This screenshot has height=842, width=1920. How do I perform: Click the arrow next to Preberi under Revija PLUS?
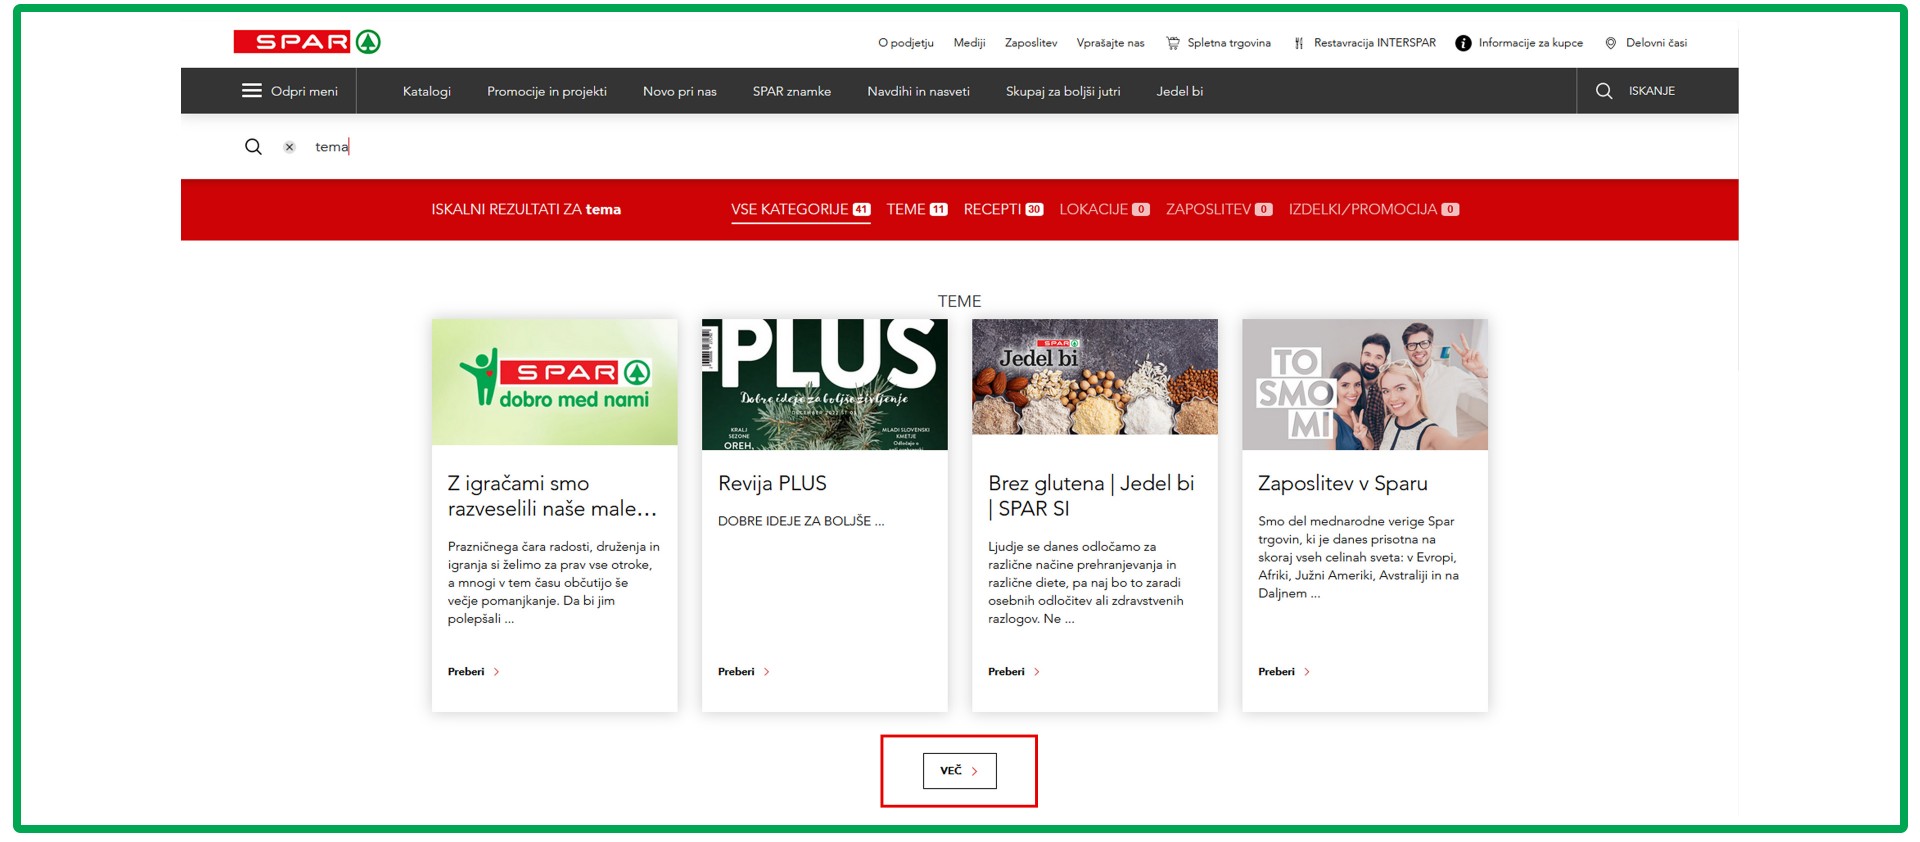[767, 672]
